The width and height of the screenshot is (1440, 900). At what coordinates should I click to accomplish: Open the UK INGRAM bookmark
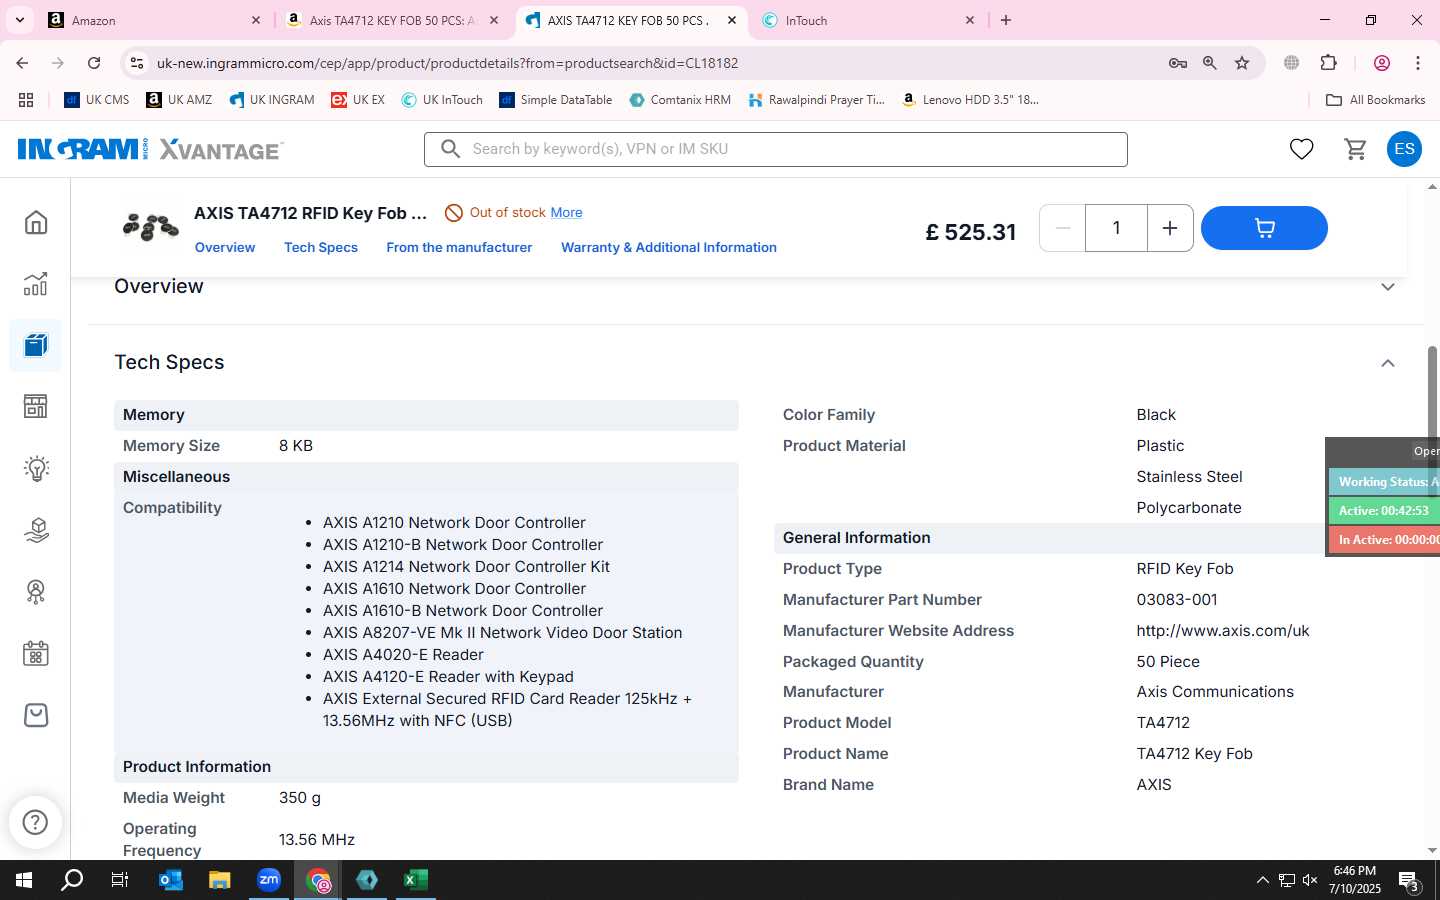(x=271, y=100)
